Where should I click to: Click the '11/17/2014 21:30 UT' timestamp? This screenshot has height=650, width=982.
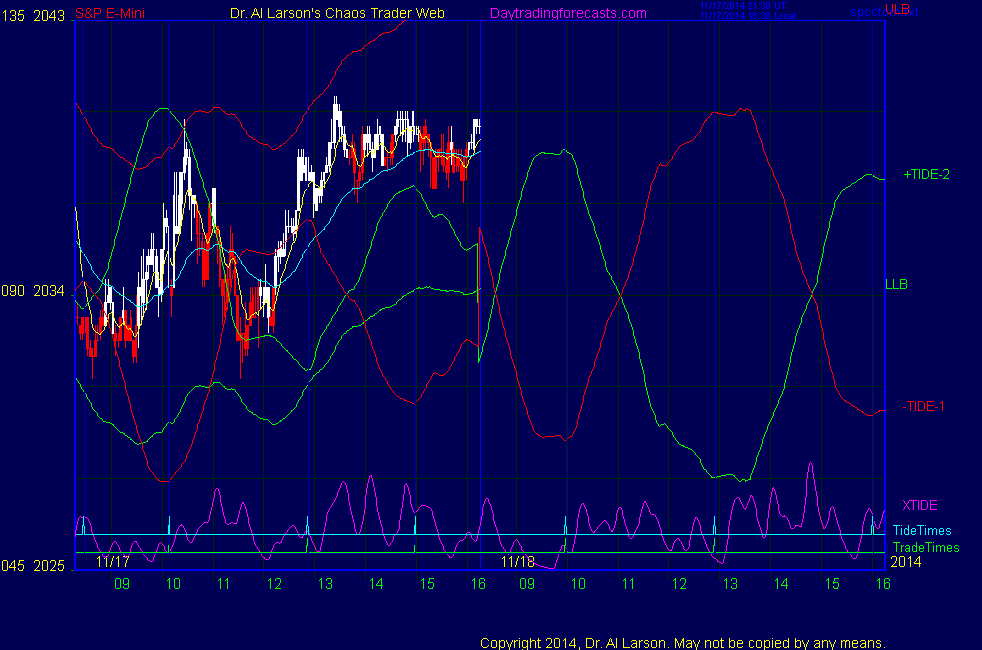point(743,6)
